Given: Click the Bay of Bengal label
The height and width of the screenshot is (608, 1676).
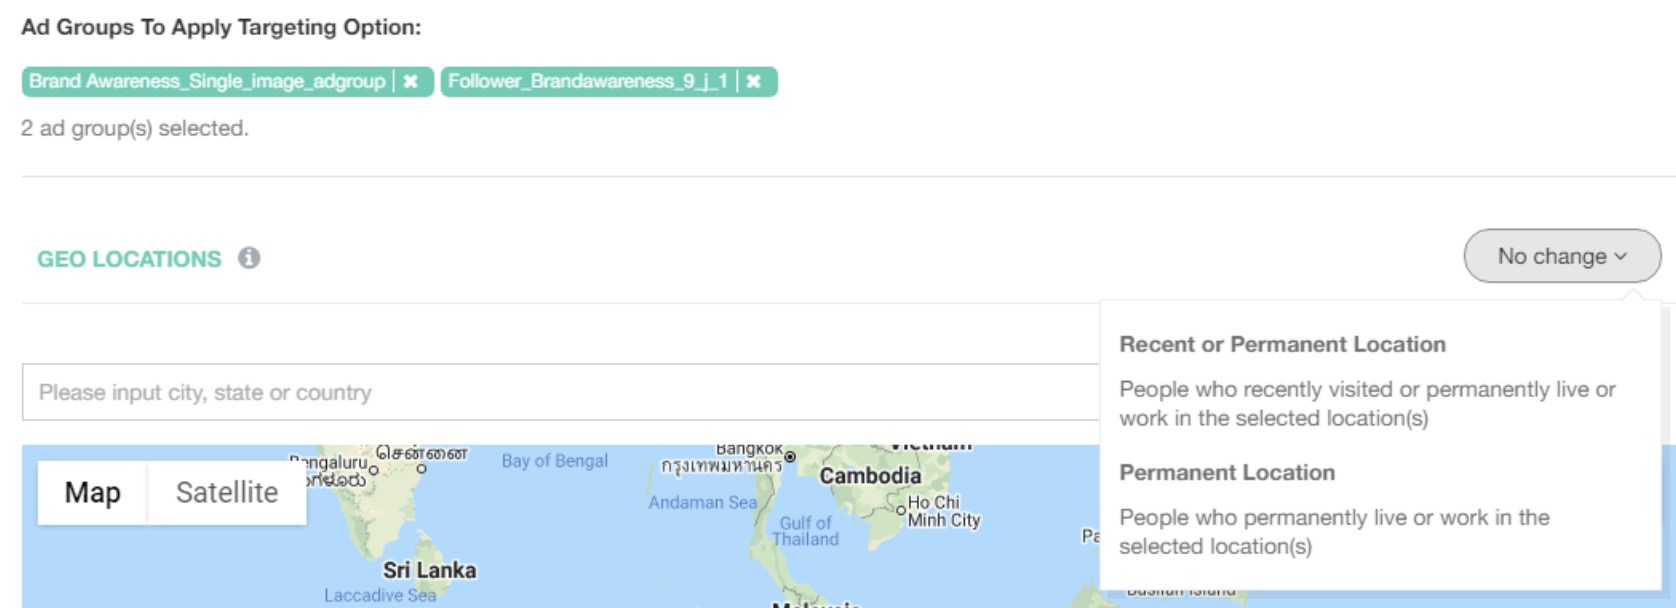Looking at the screenshot, I should 554,461.
